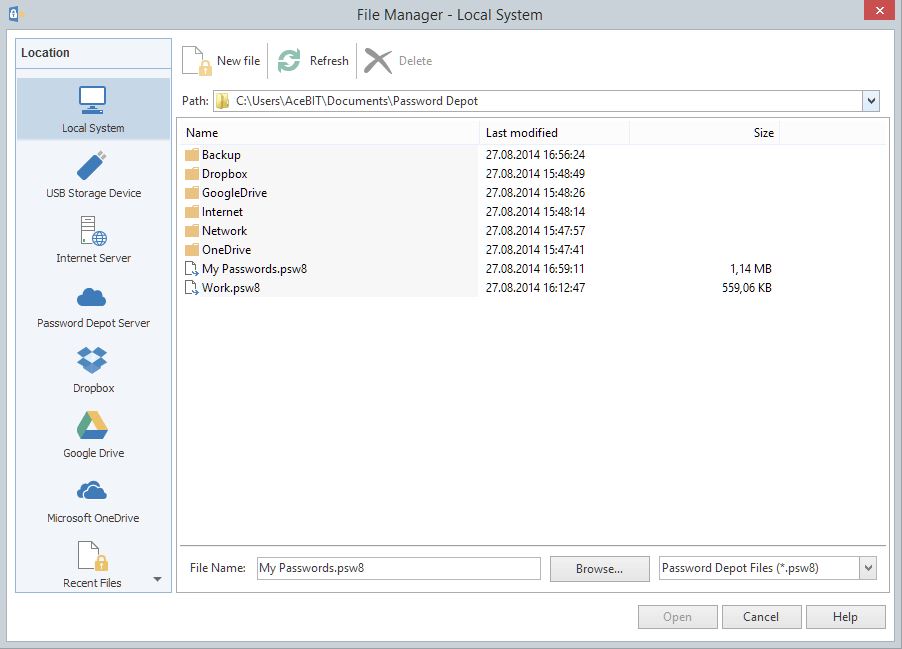Open the Help button
The image size is (902, 649).
pyautogui.click(x=845, y=616)
